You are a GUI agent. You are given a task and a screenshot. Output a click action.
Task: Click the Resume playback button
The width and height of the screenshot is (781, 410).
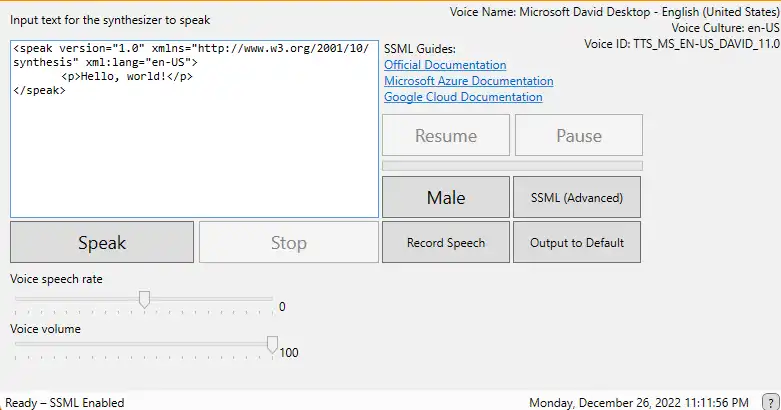(x=446, y=136)
